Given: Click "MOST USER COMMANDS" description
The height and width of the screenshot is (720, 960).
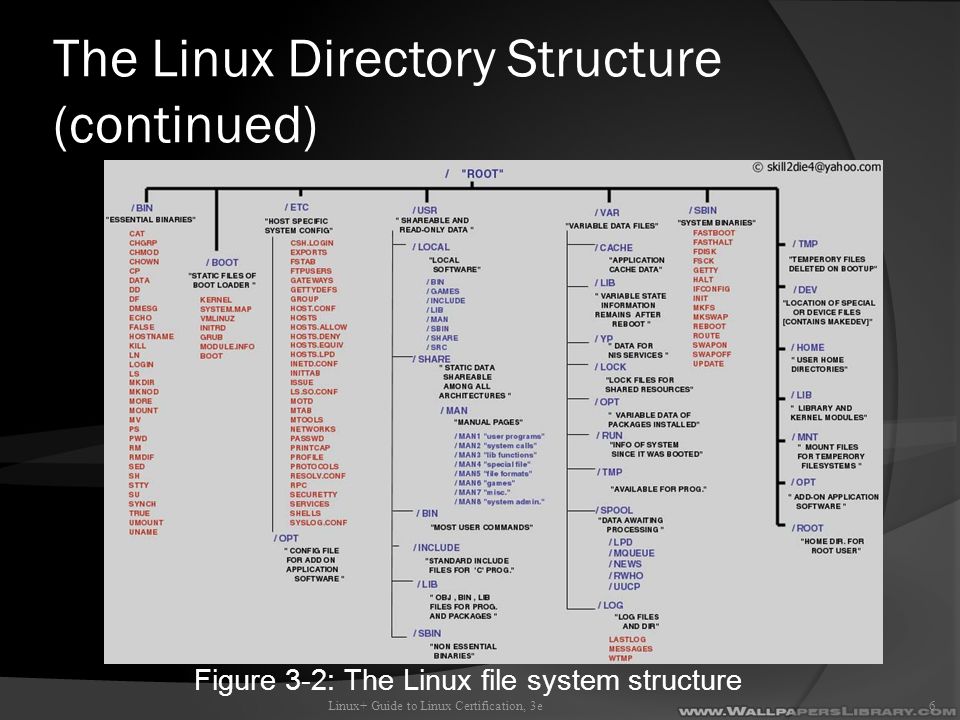Looking at the screenshot, I should [481, 527].
